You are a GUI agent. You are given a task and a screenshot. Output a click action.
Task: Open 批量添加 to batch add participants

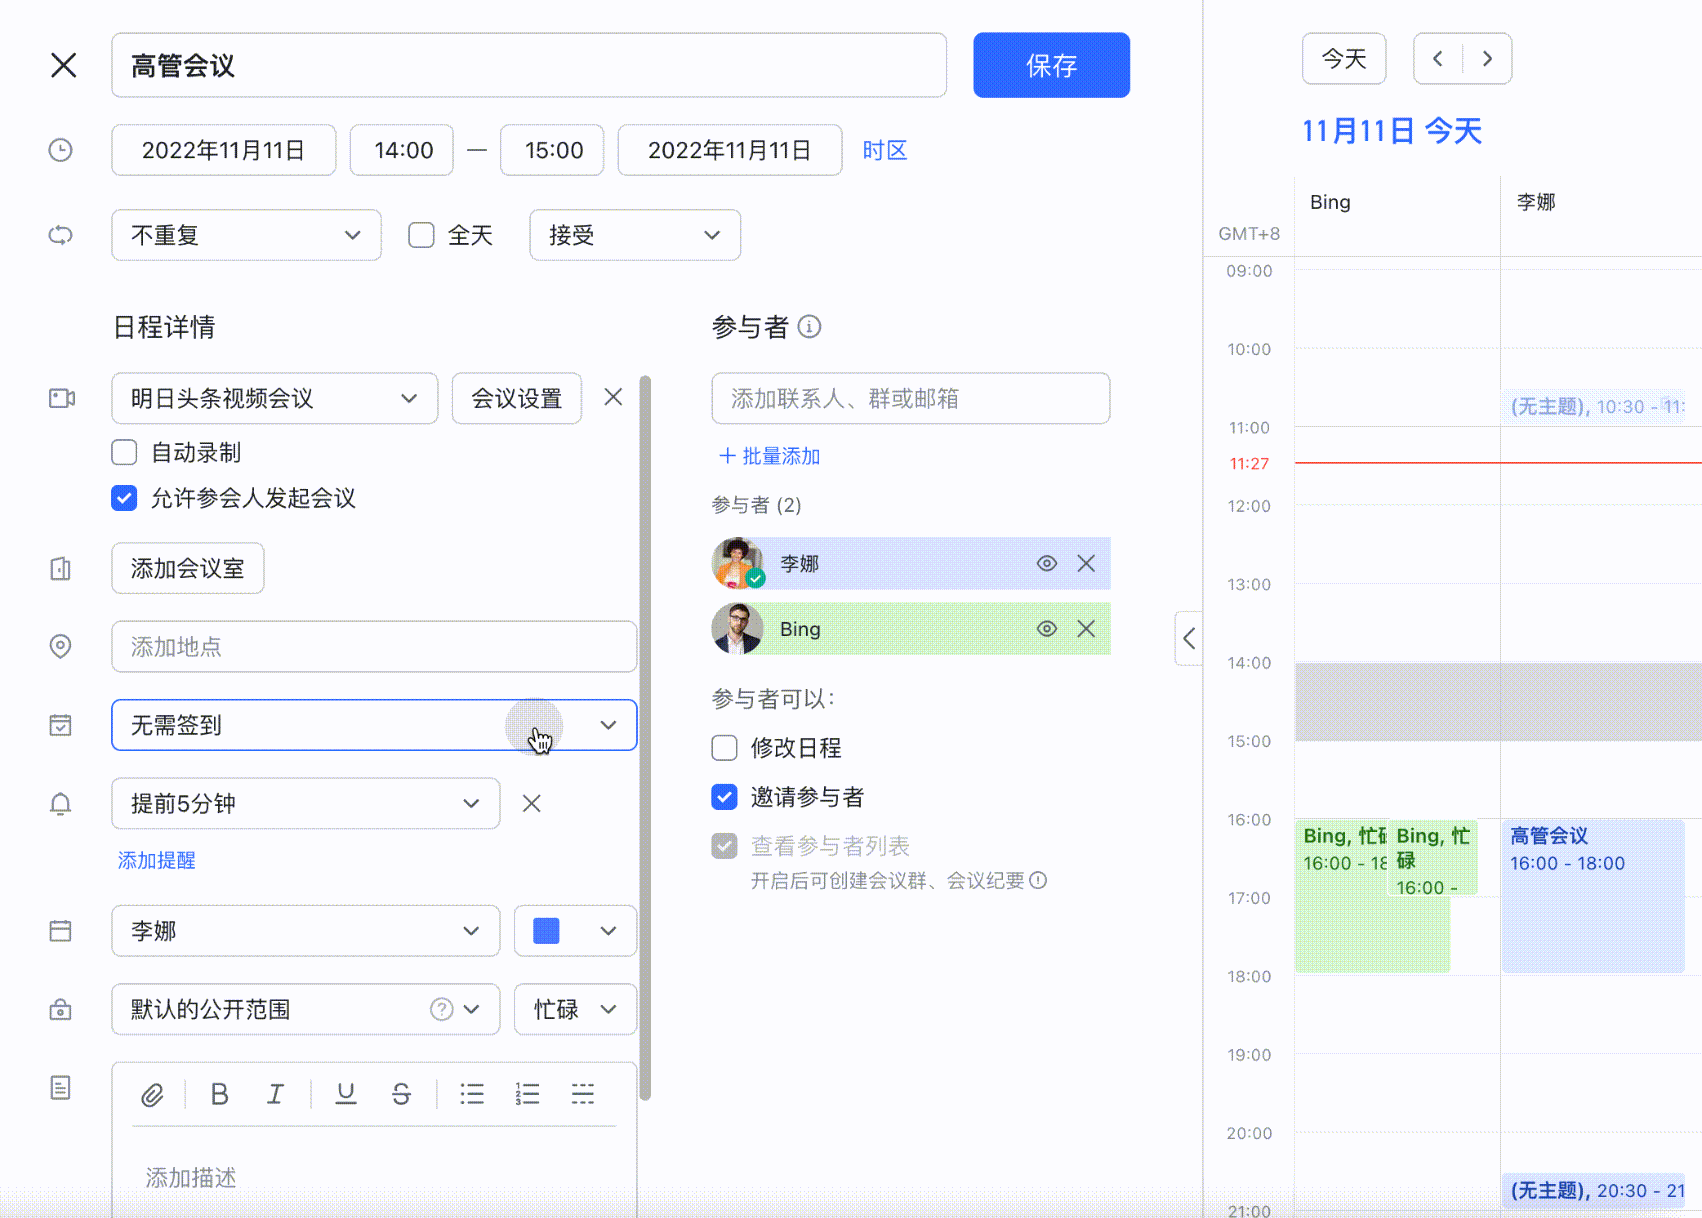[x=769, y=456]
